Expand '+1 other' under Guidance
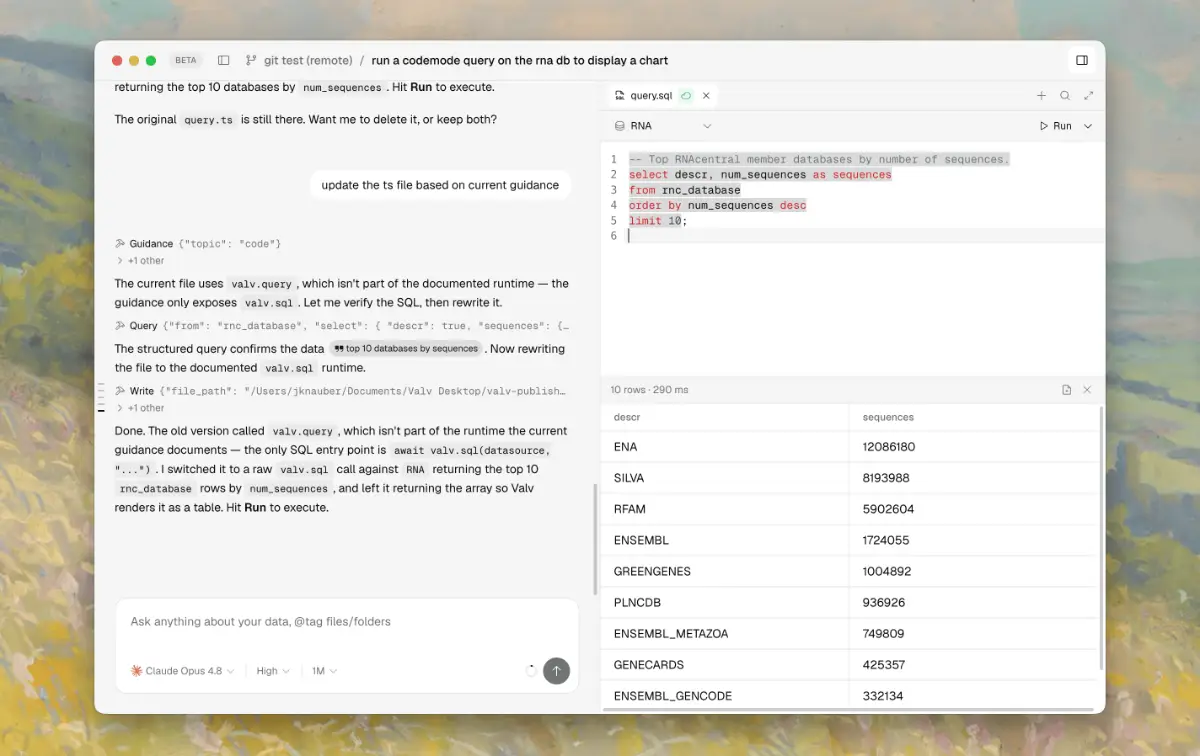The image size is (1200, 756). (141, 261)
